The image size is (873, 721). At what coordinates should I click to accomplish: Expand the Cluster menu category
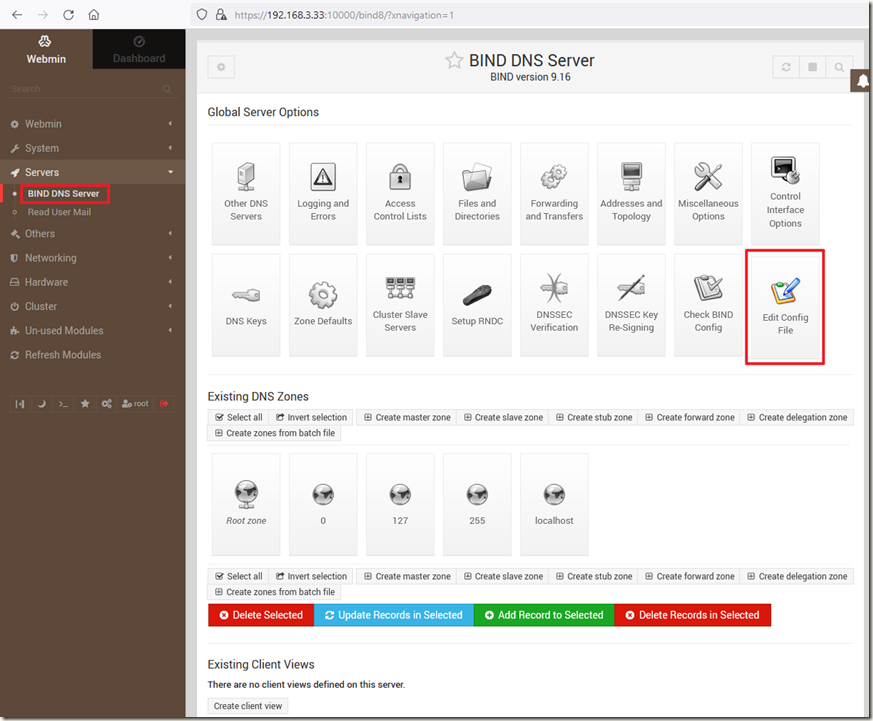pyautogui.click(x=92, y=306)
